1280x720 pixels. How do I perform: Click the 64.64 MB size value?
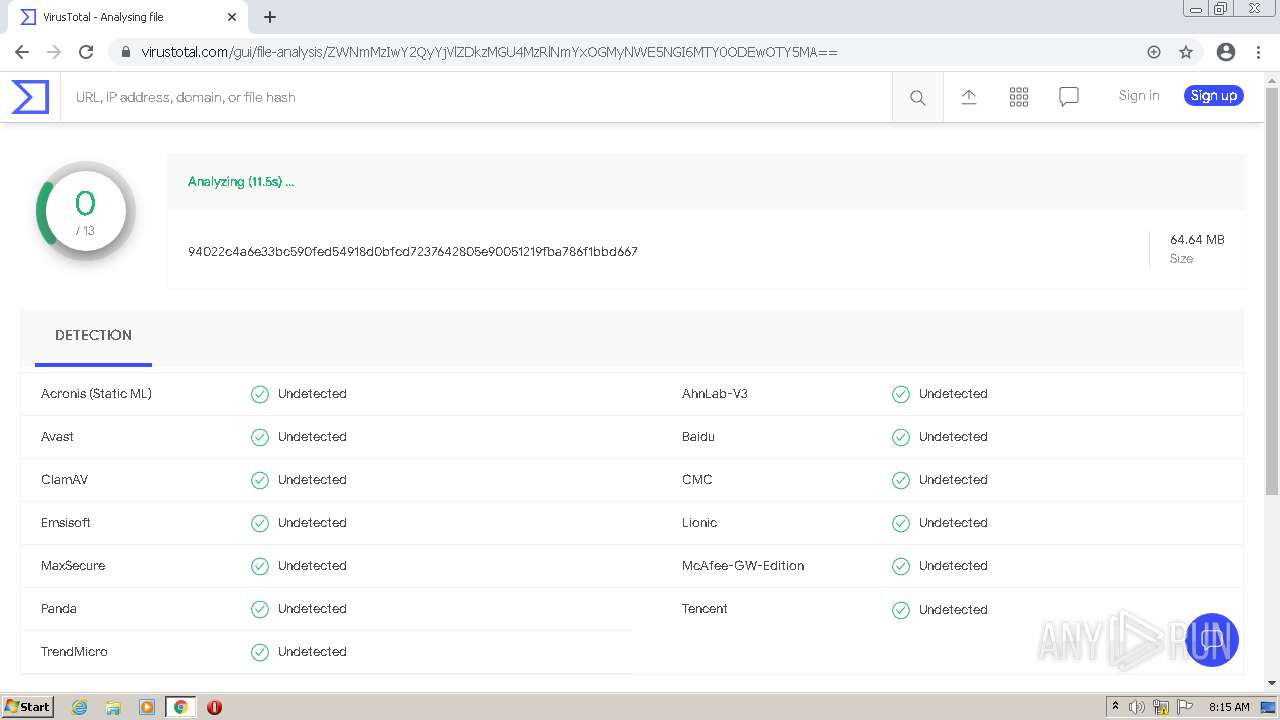pos(1197,239)
